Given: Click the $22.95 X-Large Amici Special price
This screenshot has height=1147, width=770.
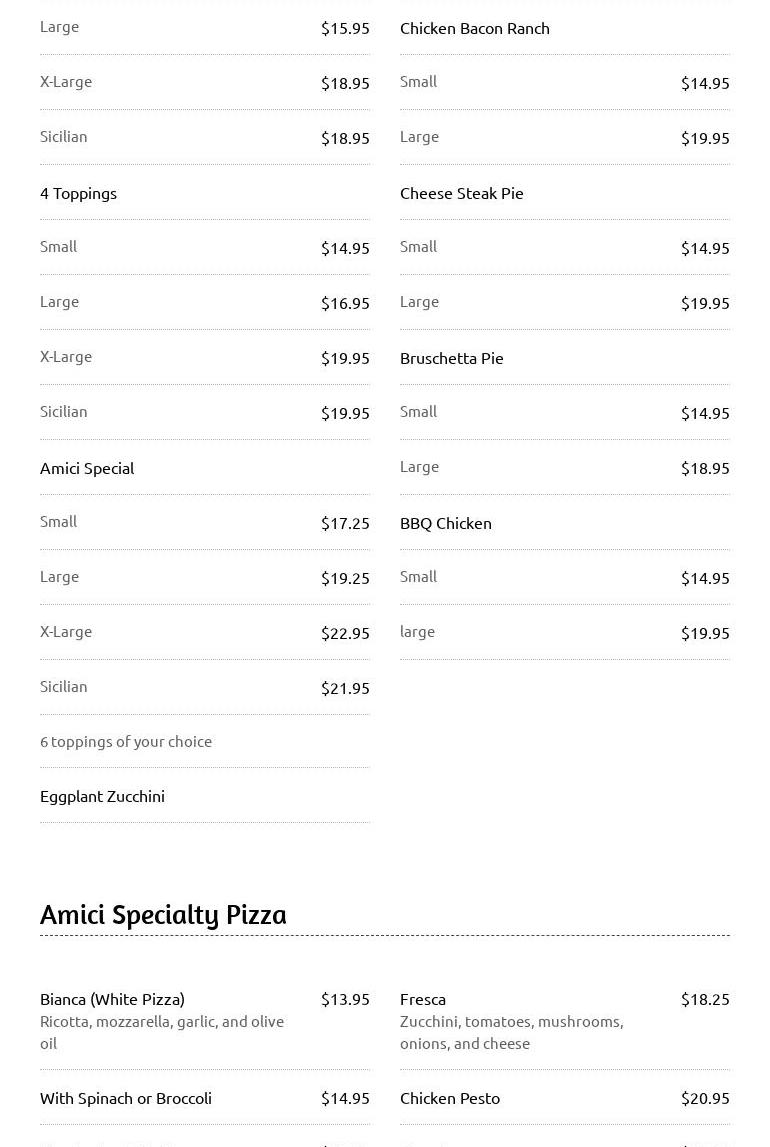Looking at the screenshot, I should coord(345,633).
